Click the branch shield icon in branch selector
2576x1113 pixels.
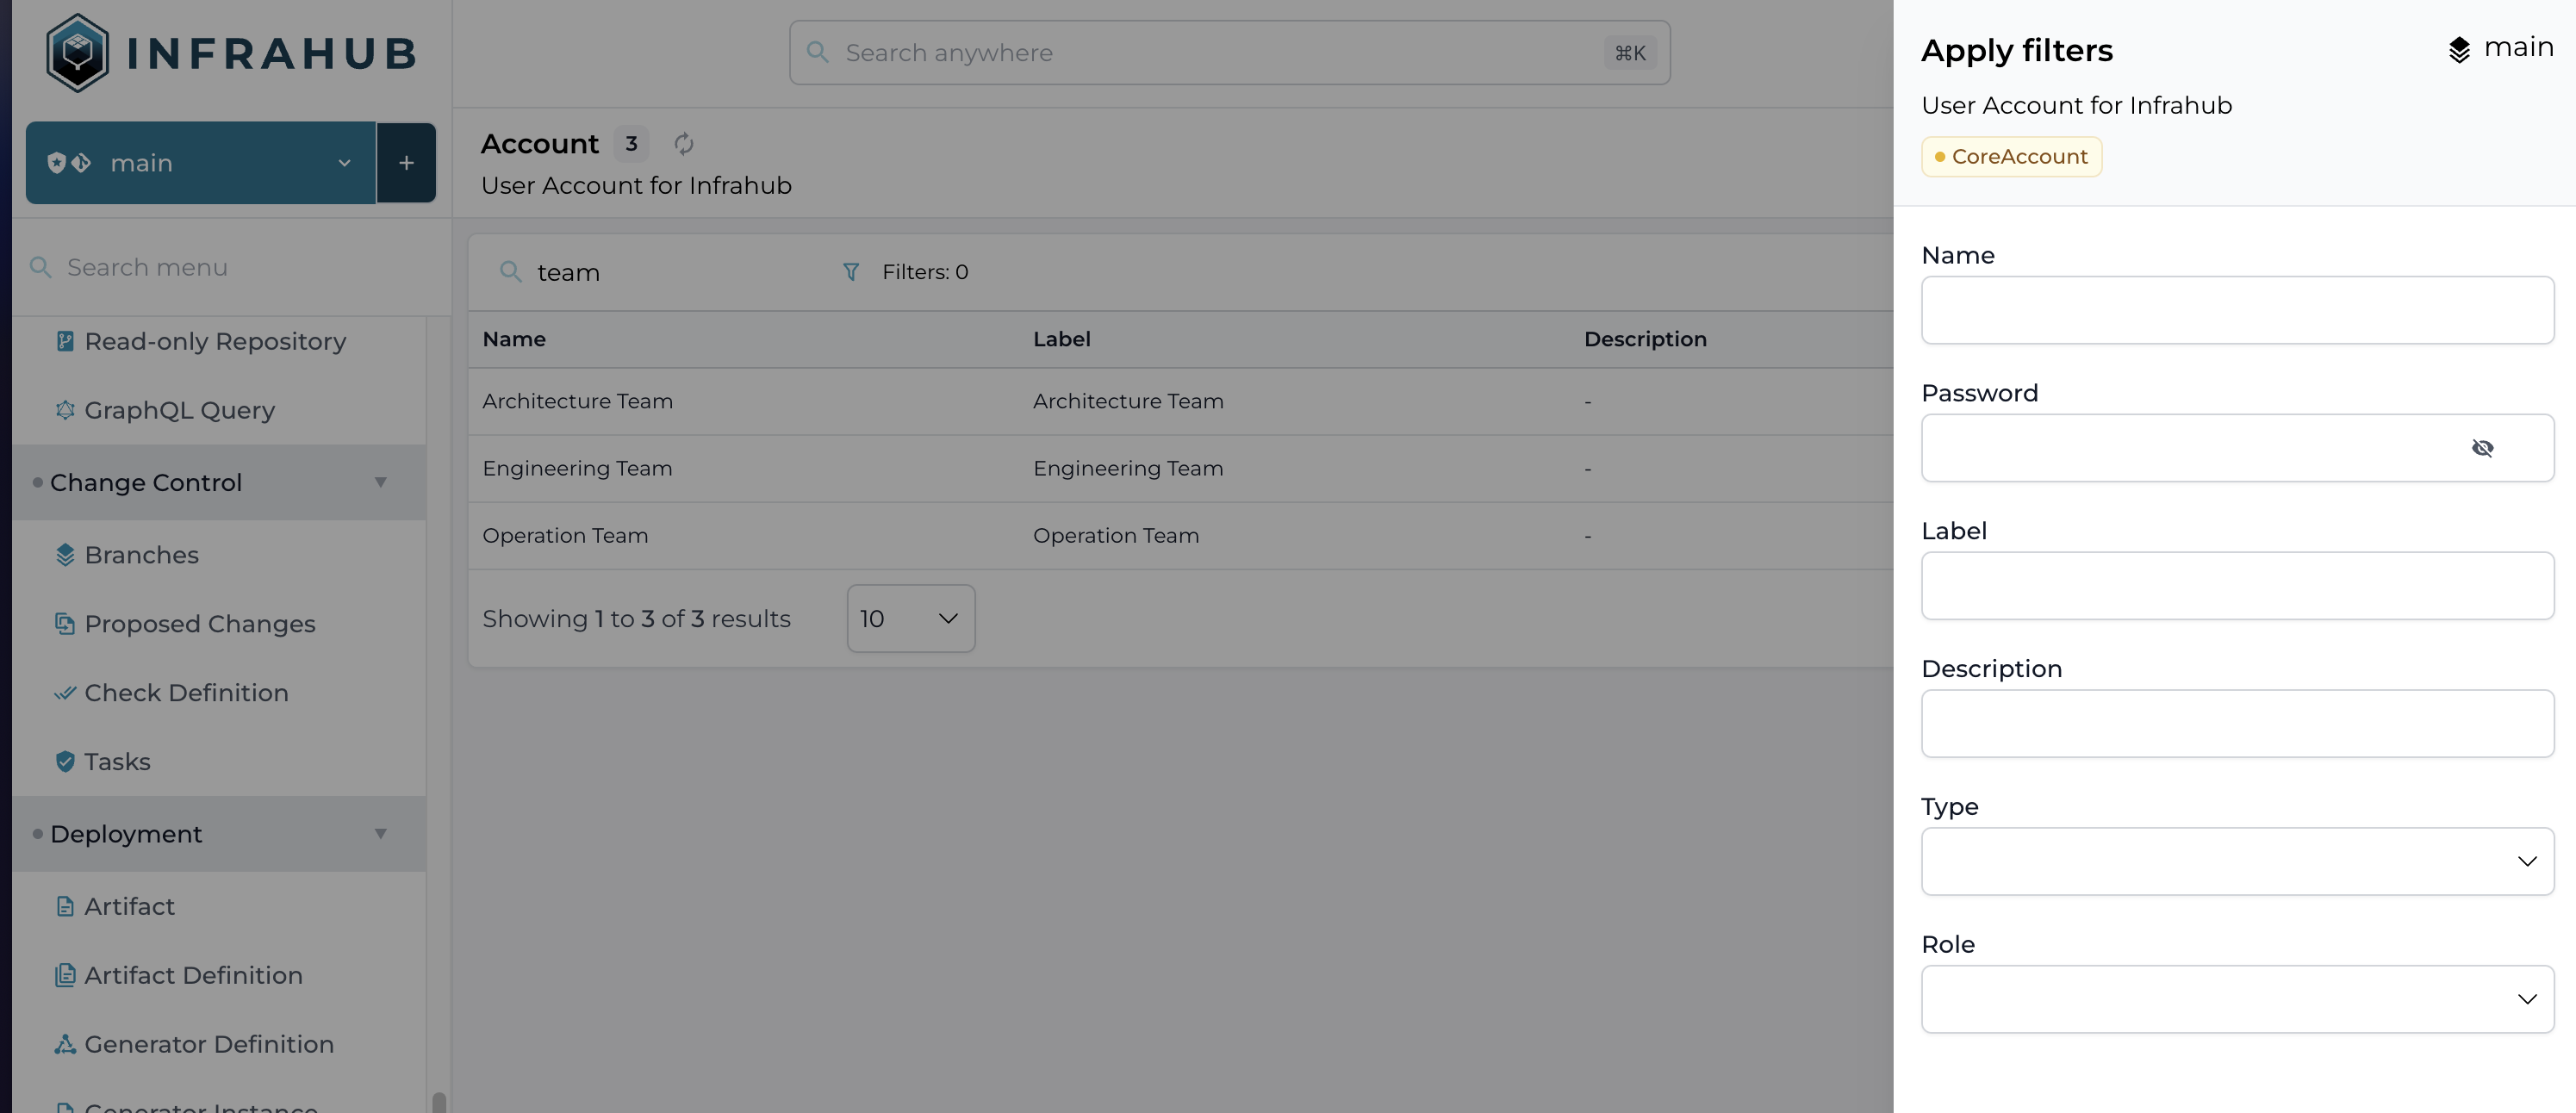57,162
